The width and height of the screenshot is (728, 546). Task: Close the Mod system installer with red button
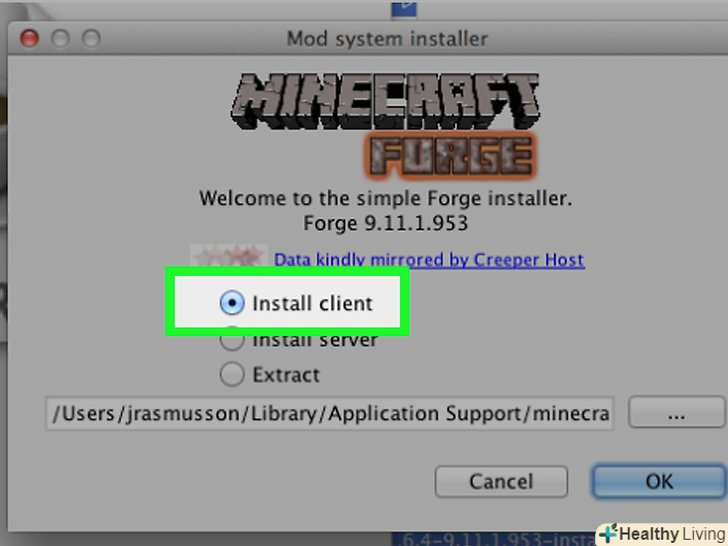click(x=29, y=38)
